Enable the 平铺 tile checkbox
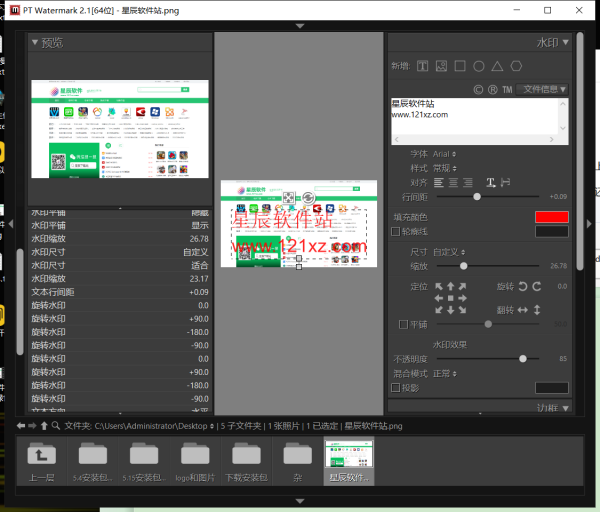The height and width of the screenshot is (512, 600). tap(403, 324)
